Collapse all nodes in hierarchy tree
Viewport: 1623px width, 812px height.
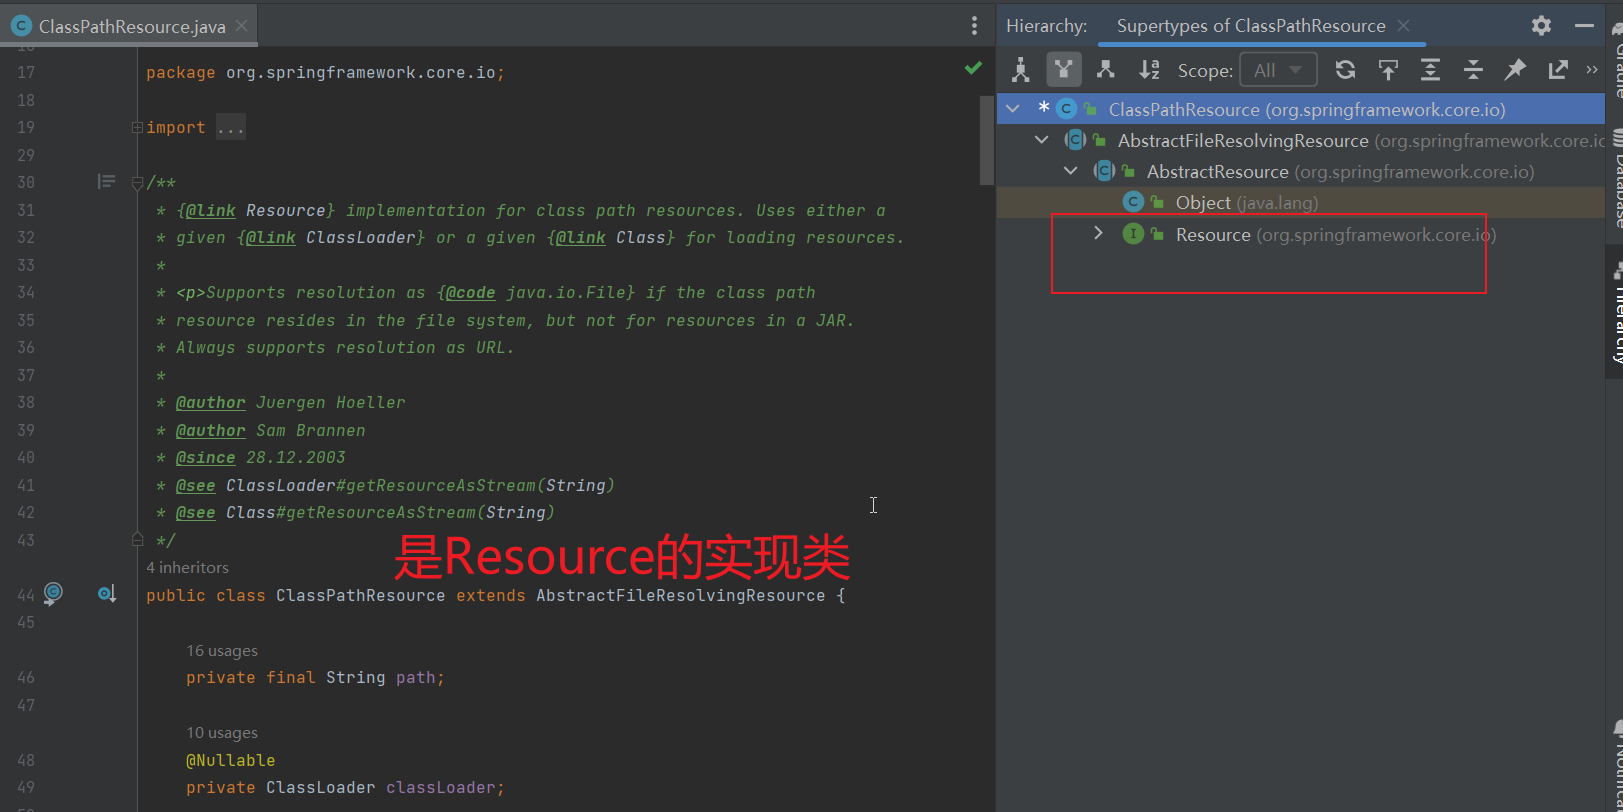pyautogui.click(x=1473, y=70)
